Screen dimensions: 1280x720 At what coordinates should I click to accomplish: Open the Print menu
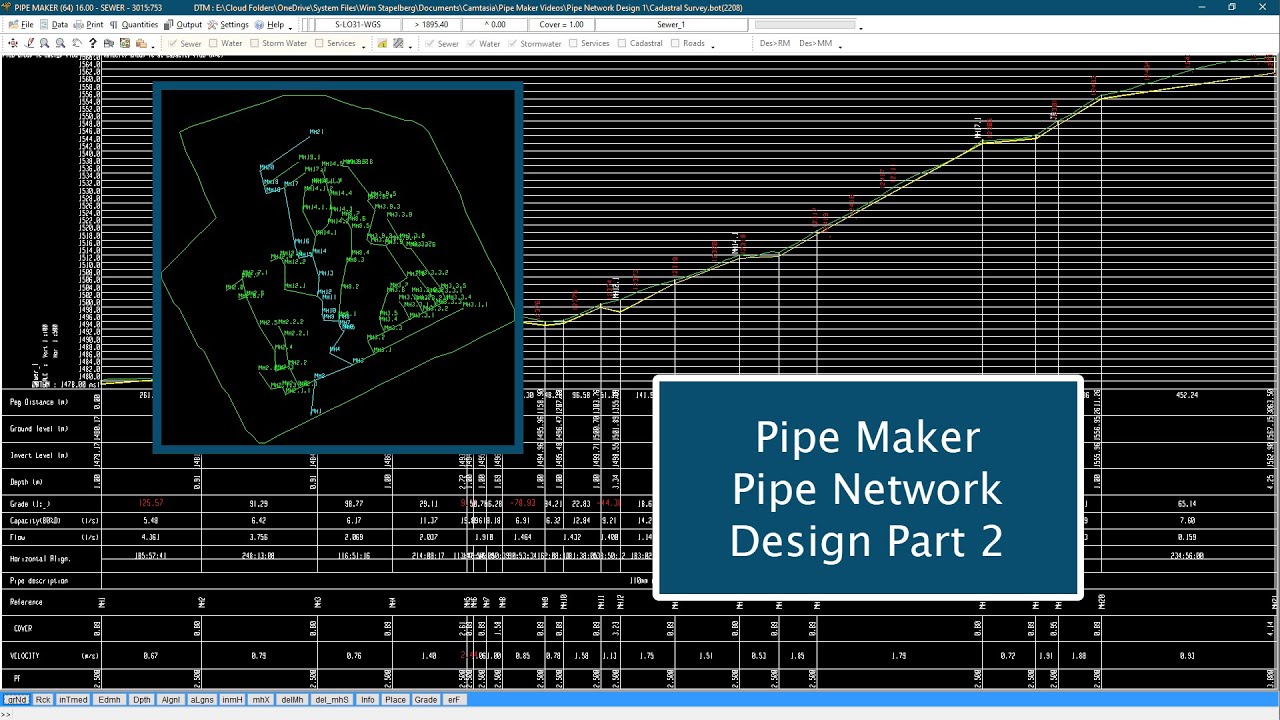[x=89, y=24]
